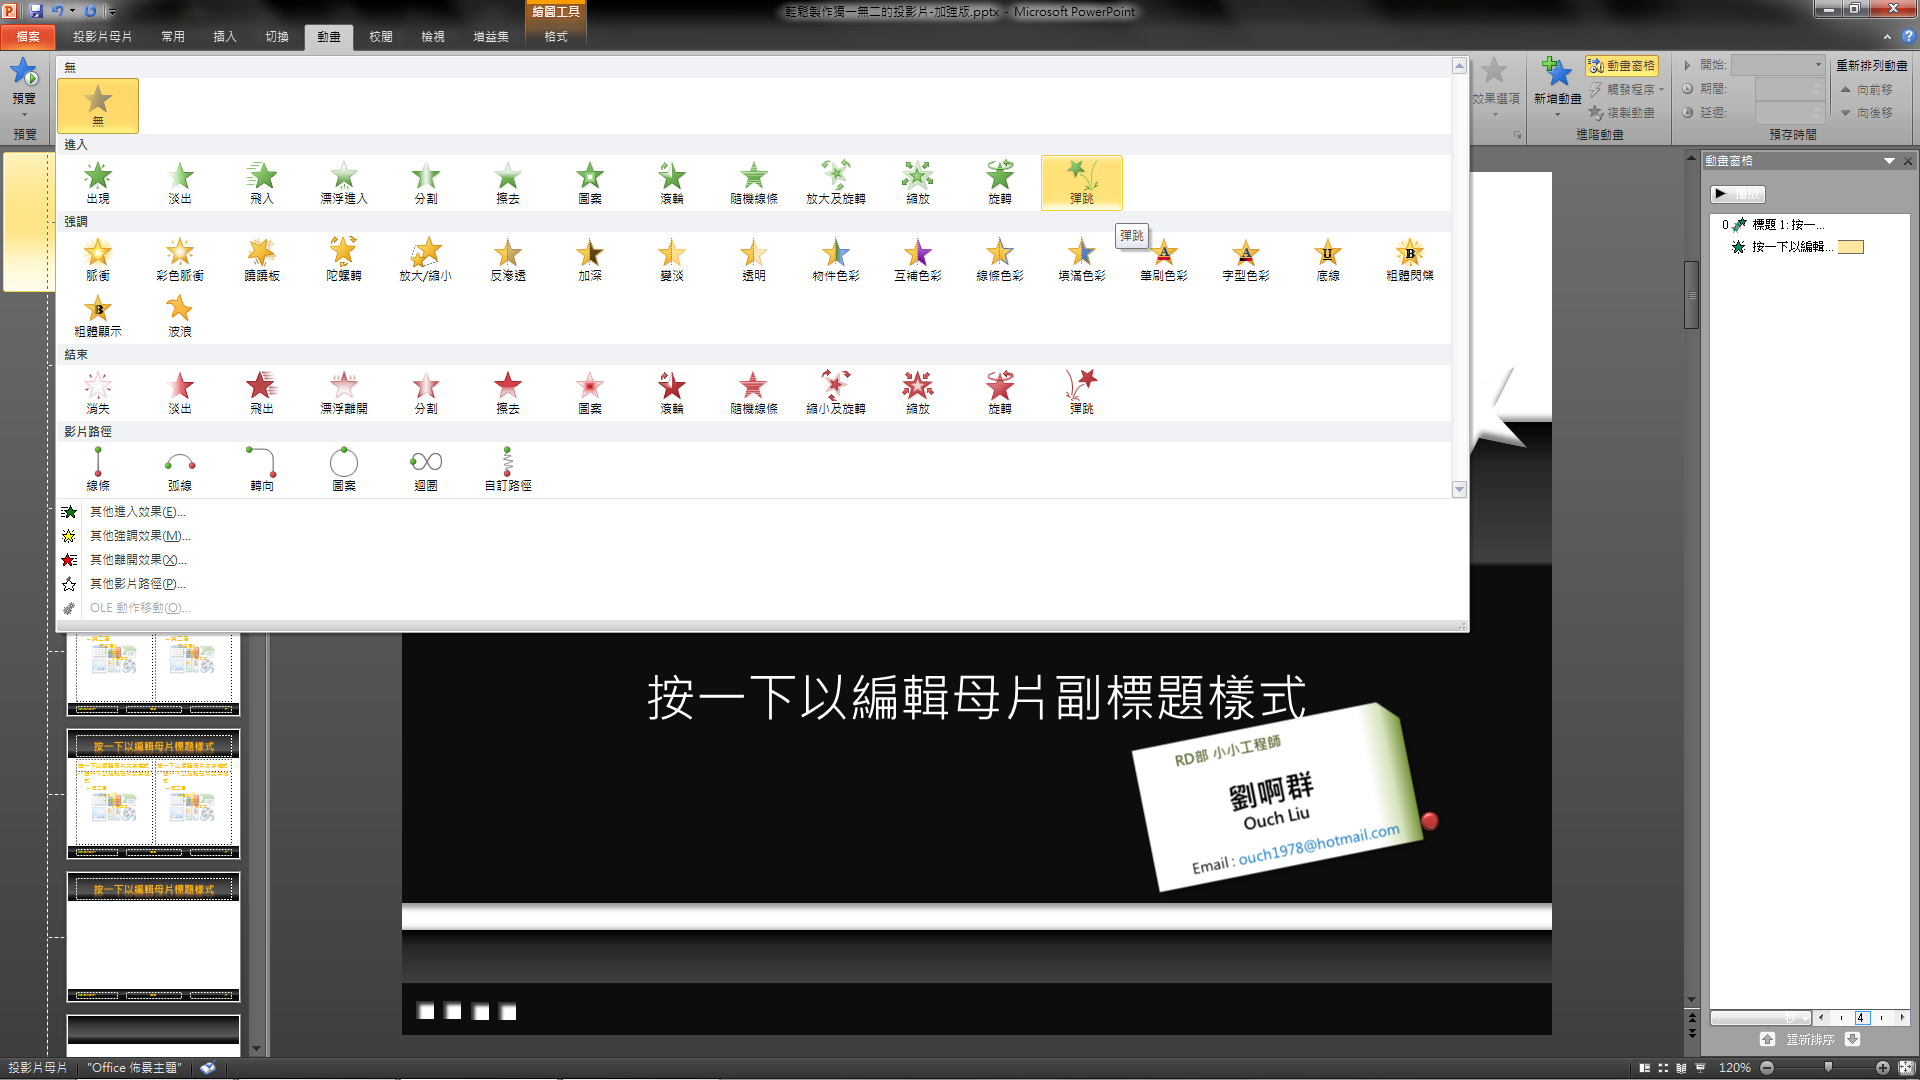Screen dimensions: 1920x1080
Task: Choose the 自訂路徑 custom motion path
Action: point(508,470)
